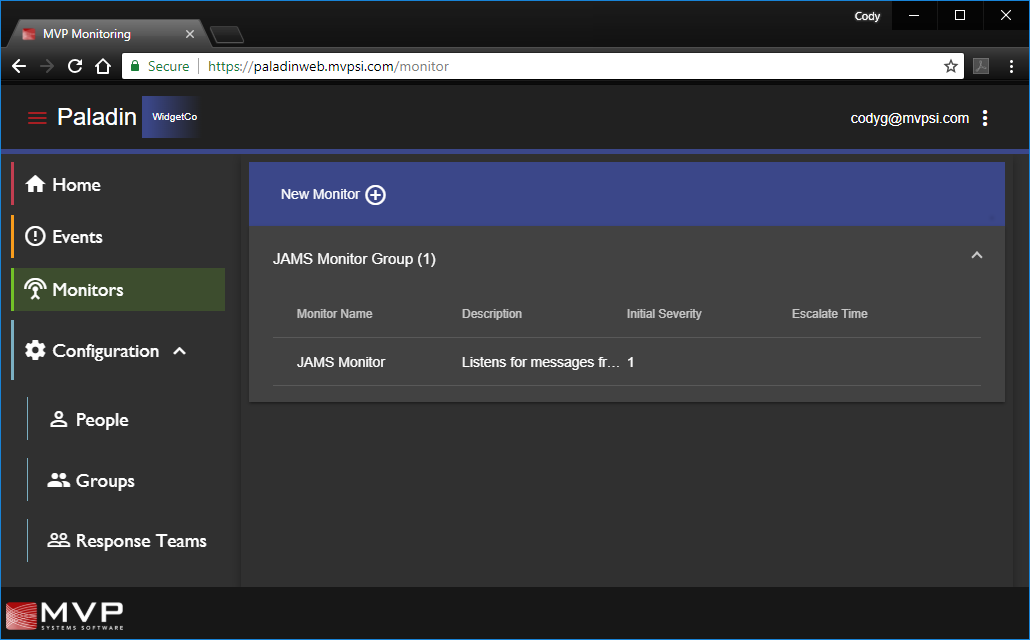This screenshot has height=640, width=1030.
Task: Select the JAMS Monitor row
Action: click(x=341, y=362)
